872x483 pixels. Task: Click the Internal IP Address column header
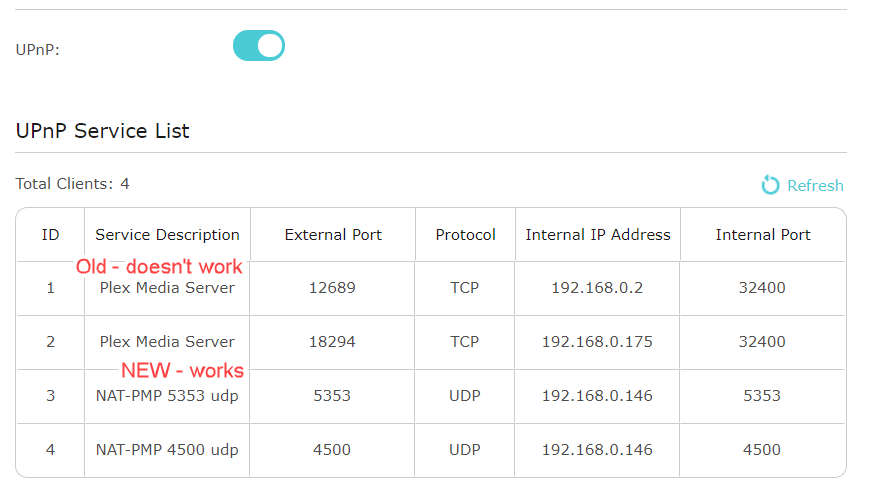598,235
